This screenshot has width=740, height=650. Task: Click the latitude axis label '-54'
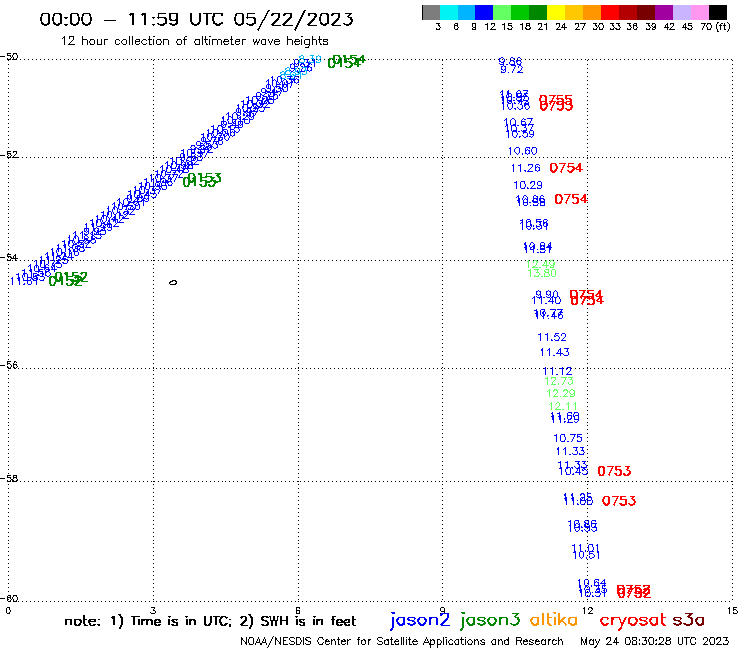click(10, 258)
